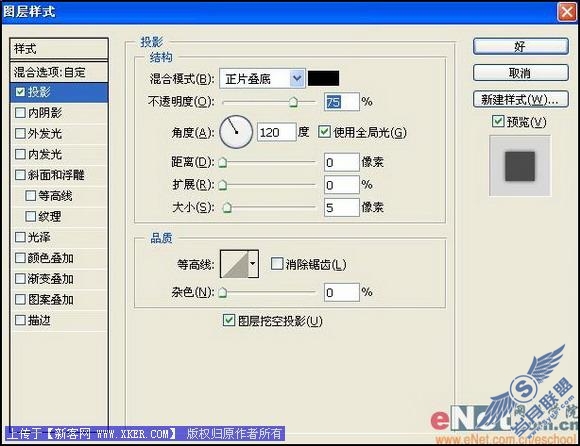Click the style preview square
580x446 pixels.
tap(520, 166)
